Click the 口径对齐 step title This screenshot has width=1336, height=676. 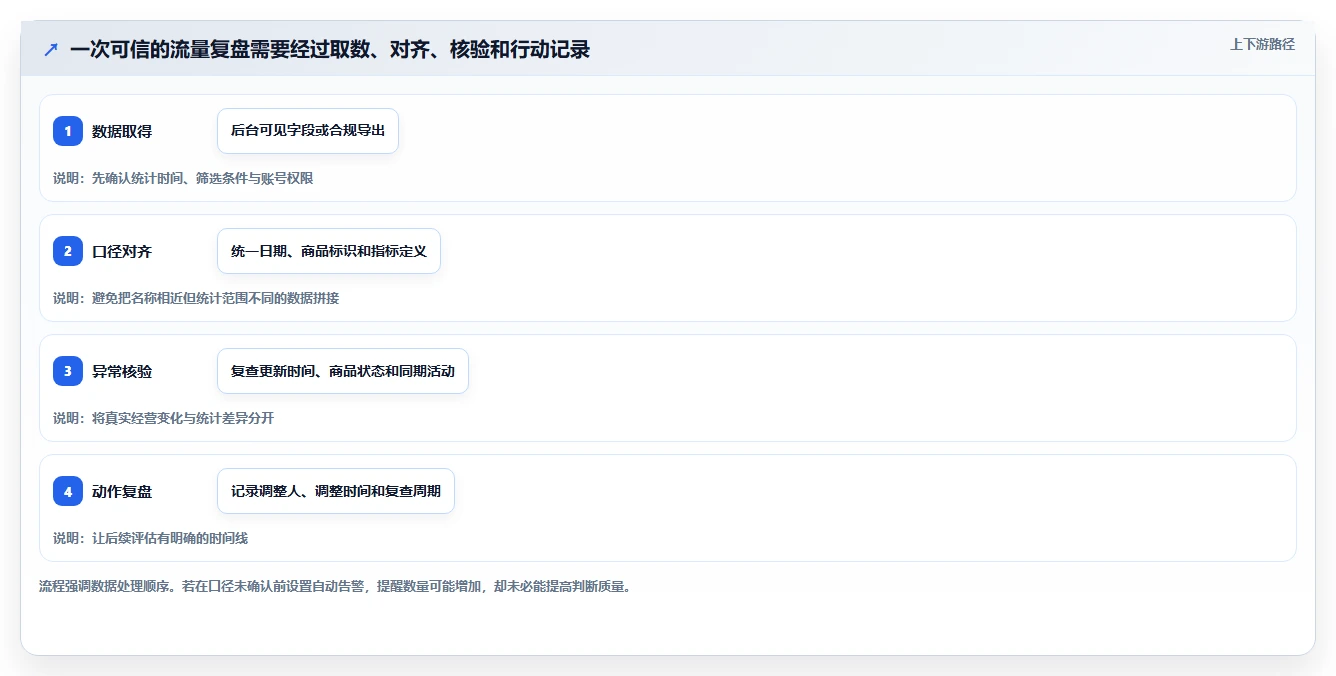pyautogui.click(x=122, y=251)
